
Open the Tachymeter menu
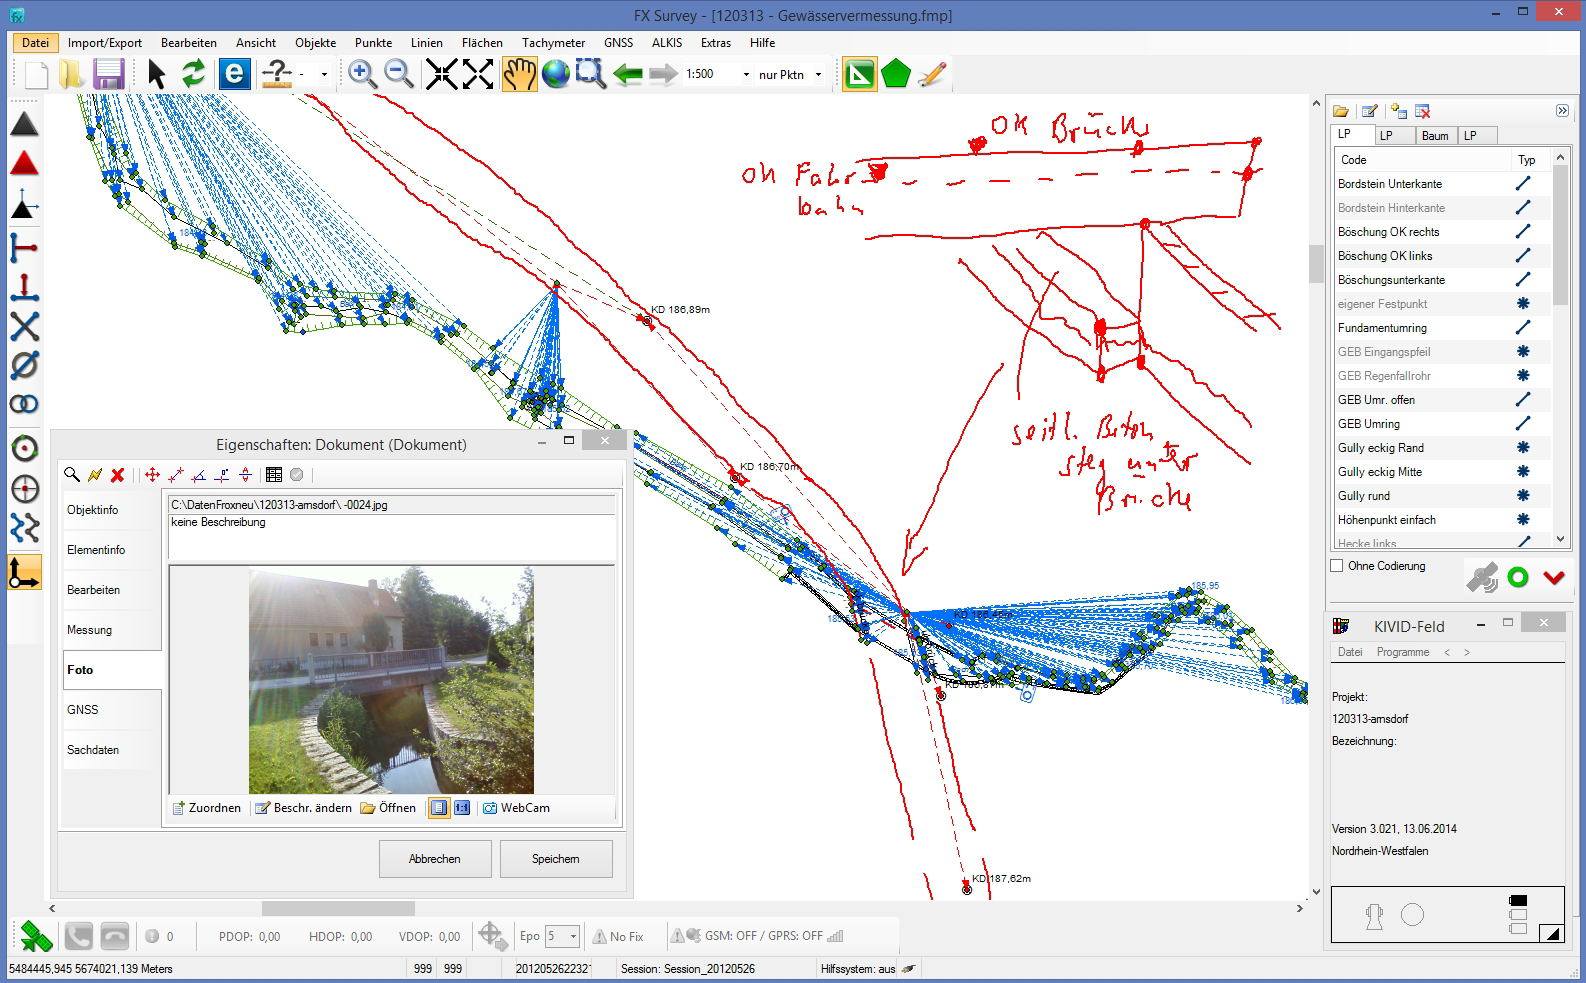pyautogui.click(x=553, y=43)
